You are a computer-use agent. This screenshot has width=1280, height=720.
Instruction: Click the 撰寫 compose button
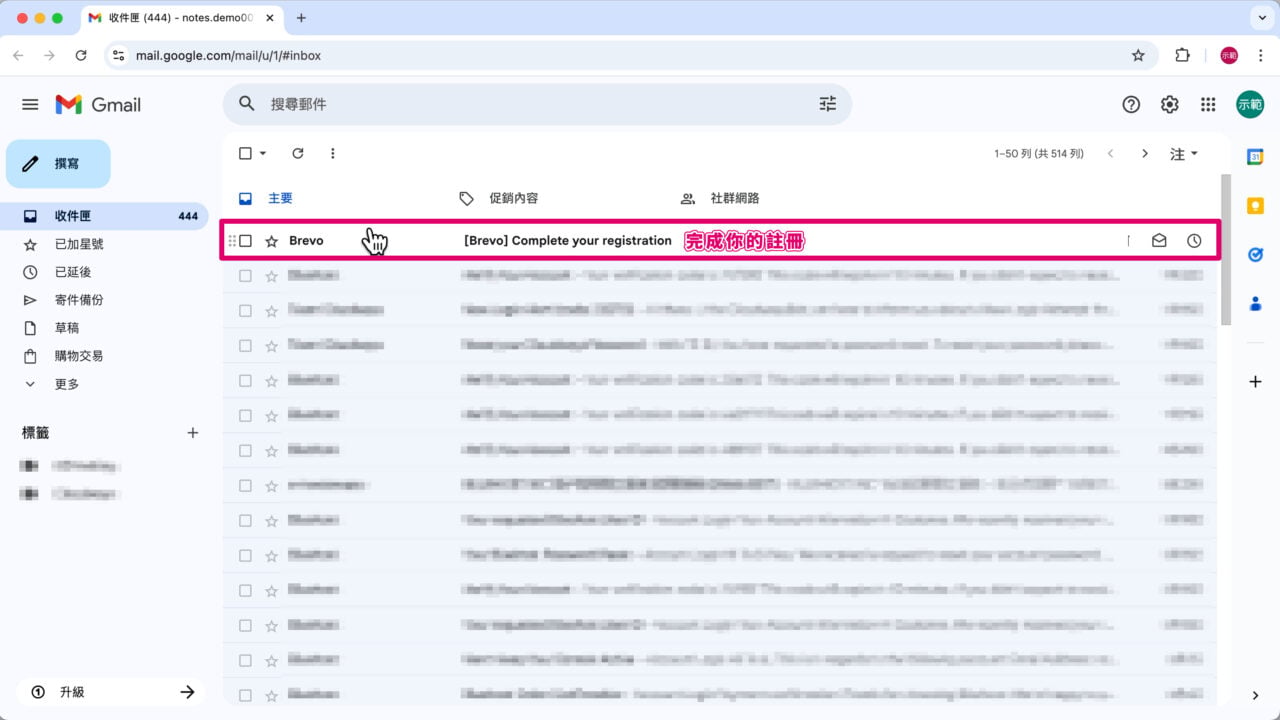[x=58, y=163]
